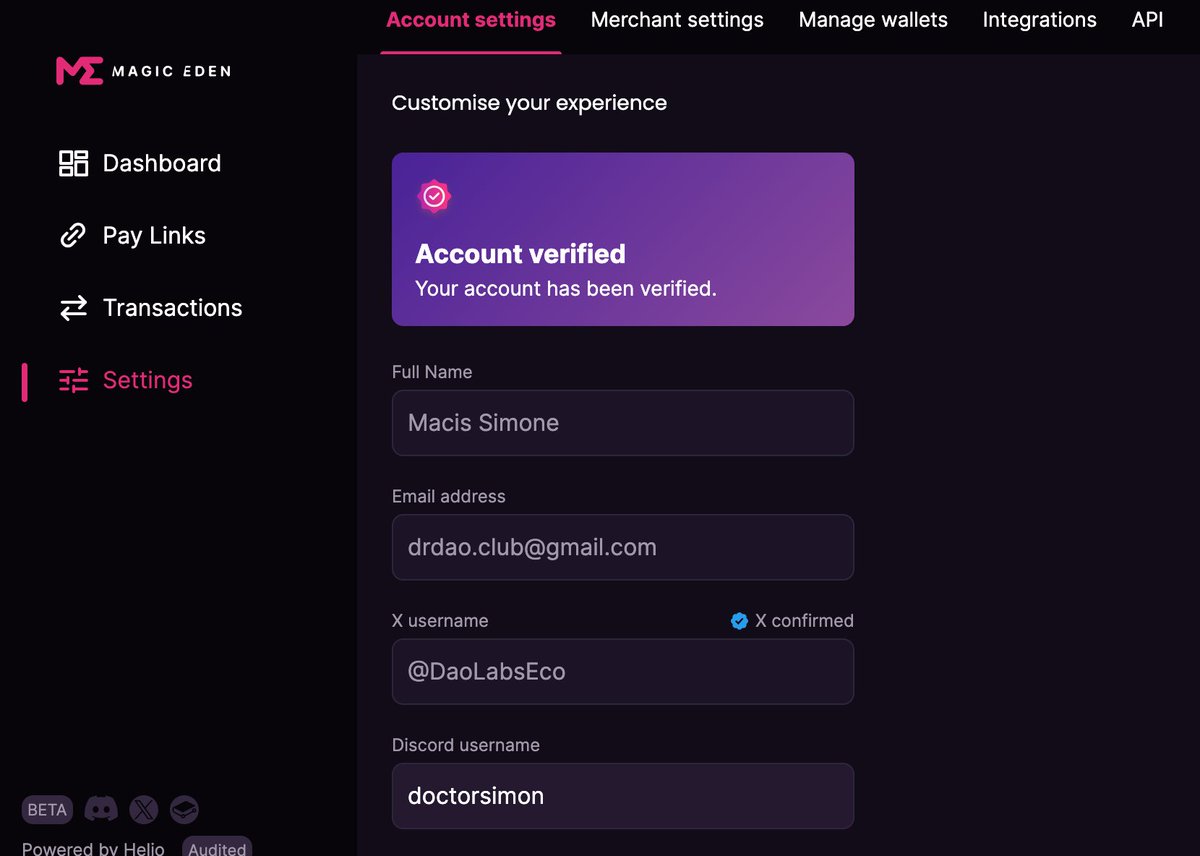Click 'Your account has been verified.' text
The image size is (1200, 856).
pos(566,289)
